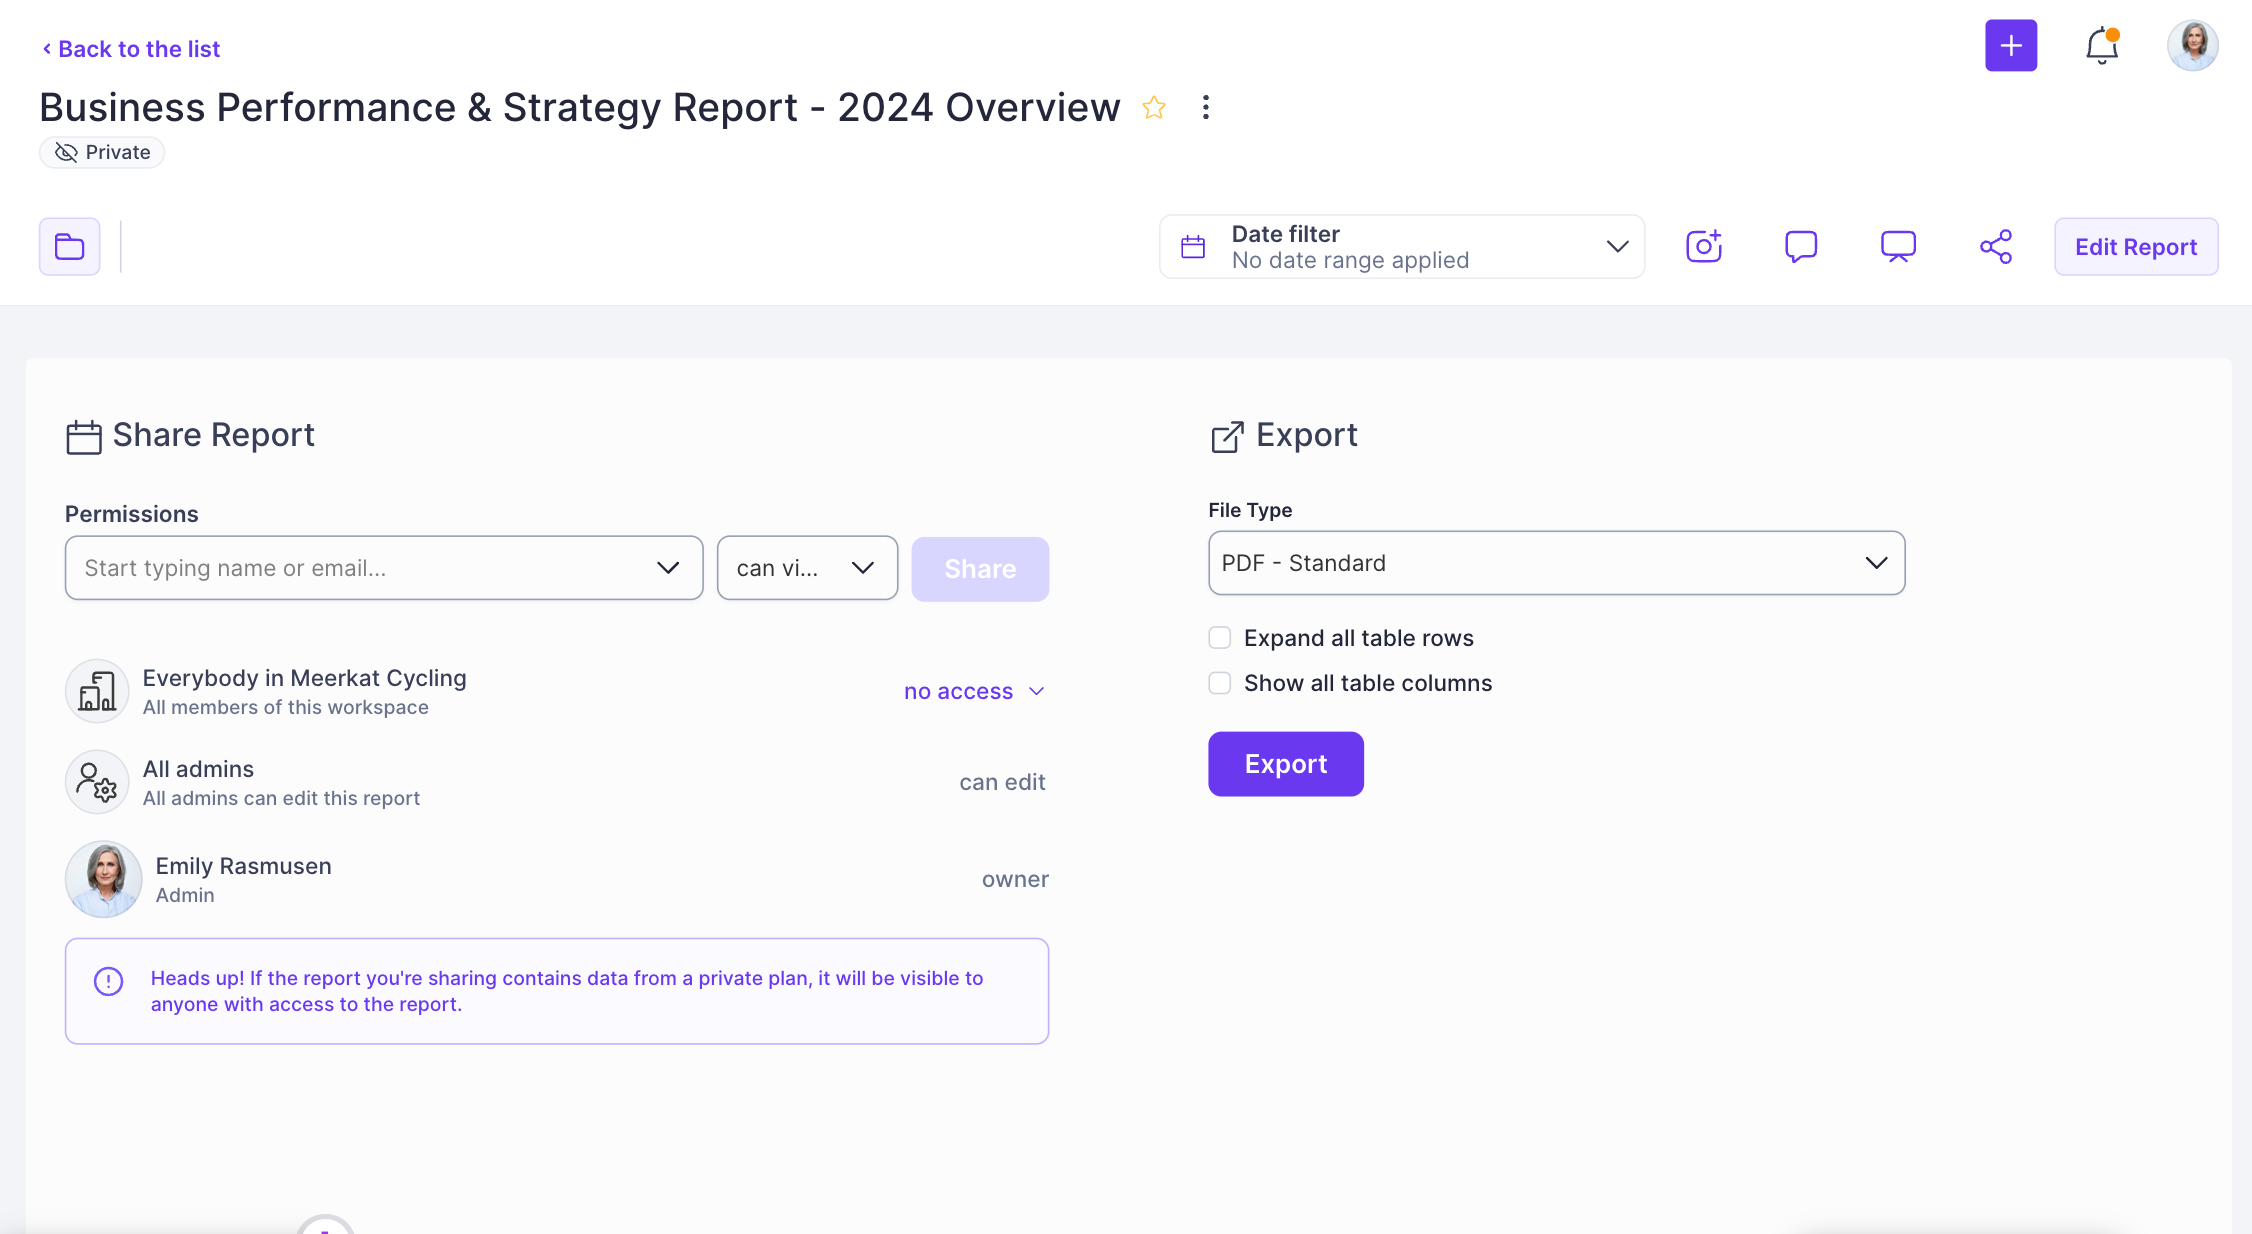The width and height of the screenshot is (2252, 1234).
Task: Enable Expand all table rows checkbox
Action: (1219, 638)
